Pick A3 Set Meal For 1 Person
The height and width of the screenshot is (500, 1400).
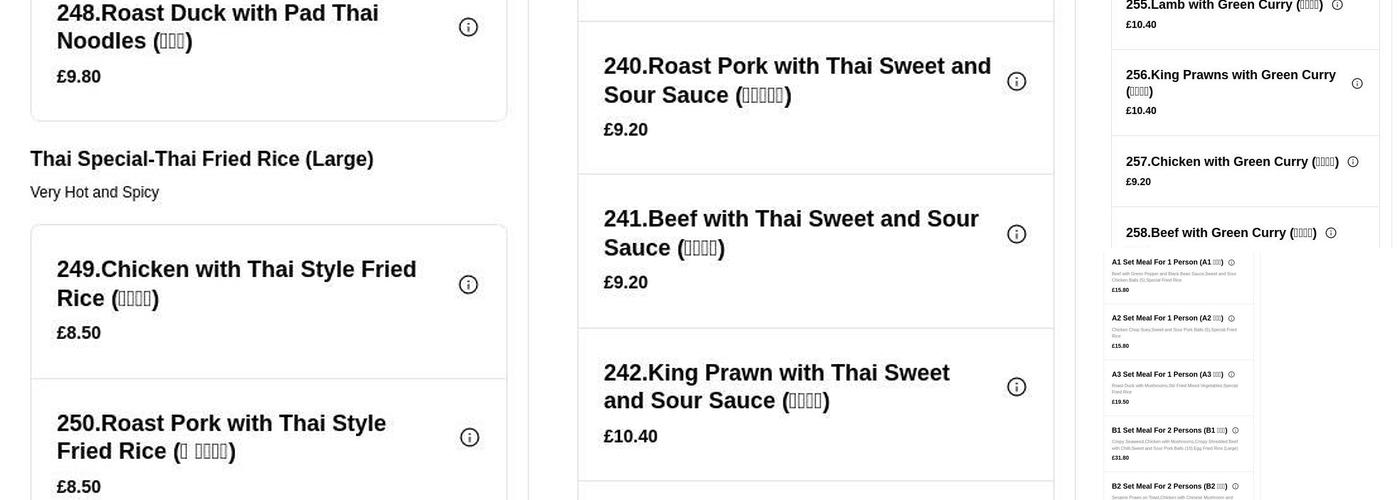[1167, 375]
